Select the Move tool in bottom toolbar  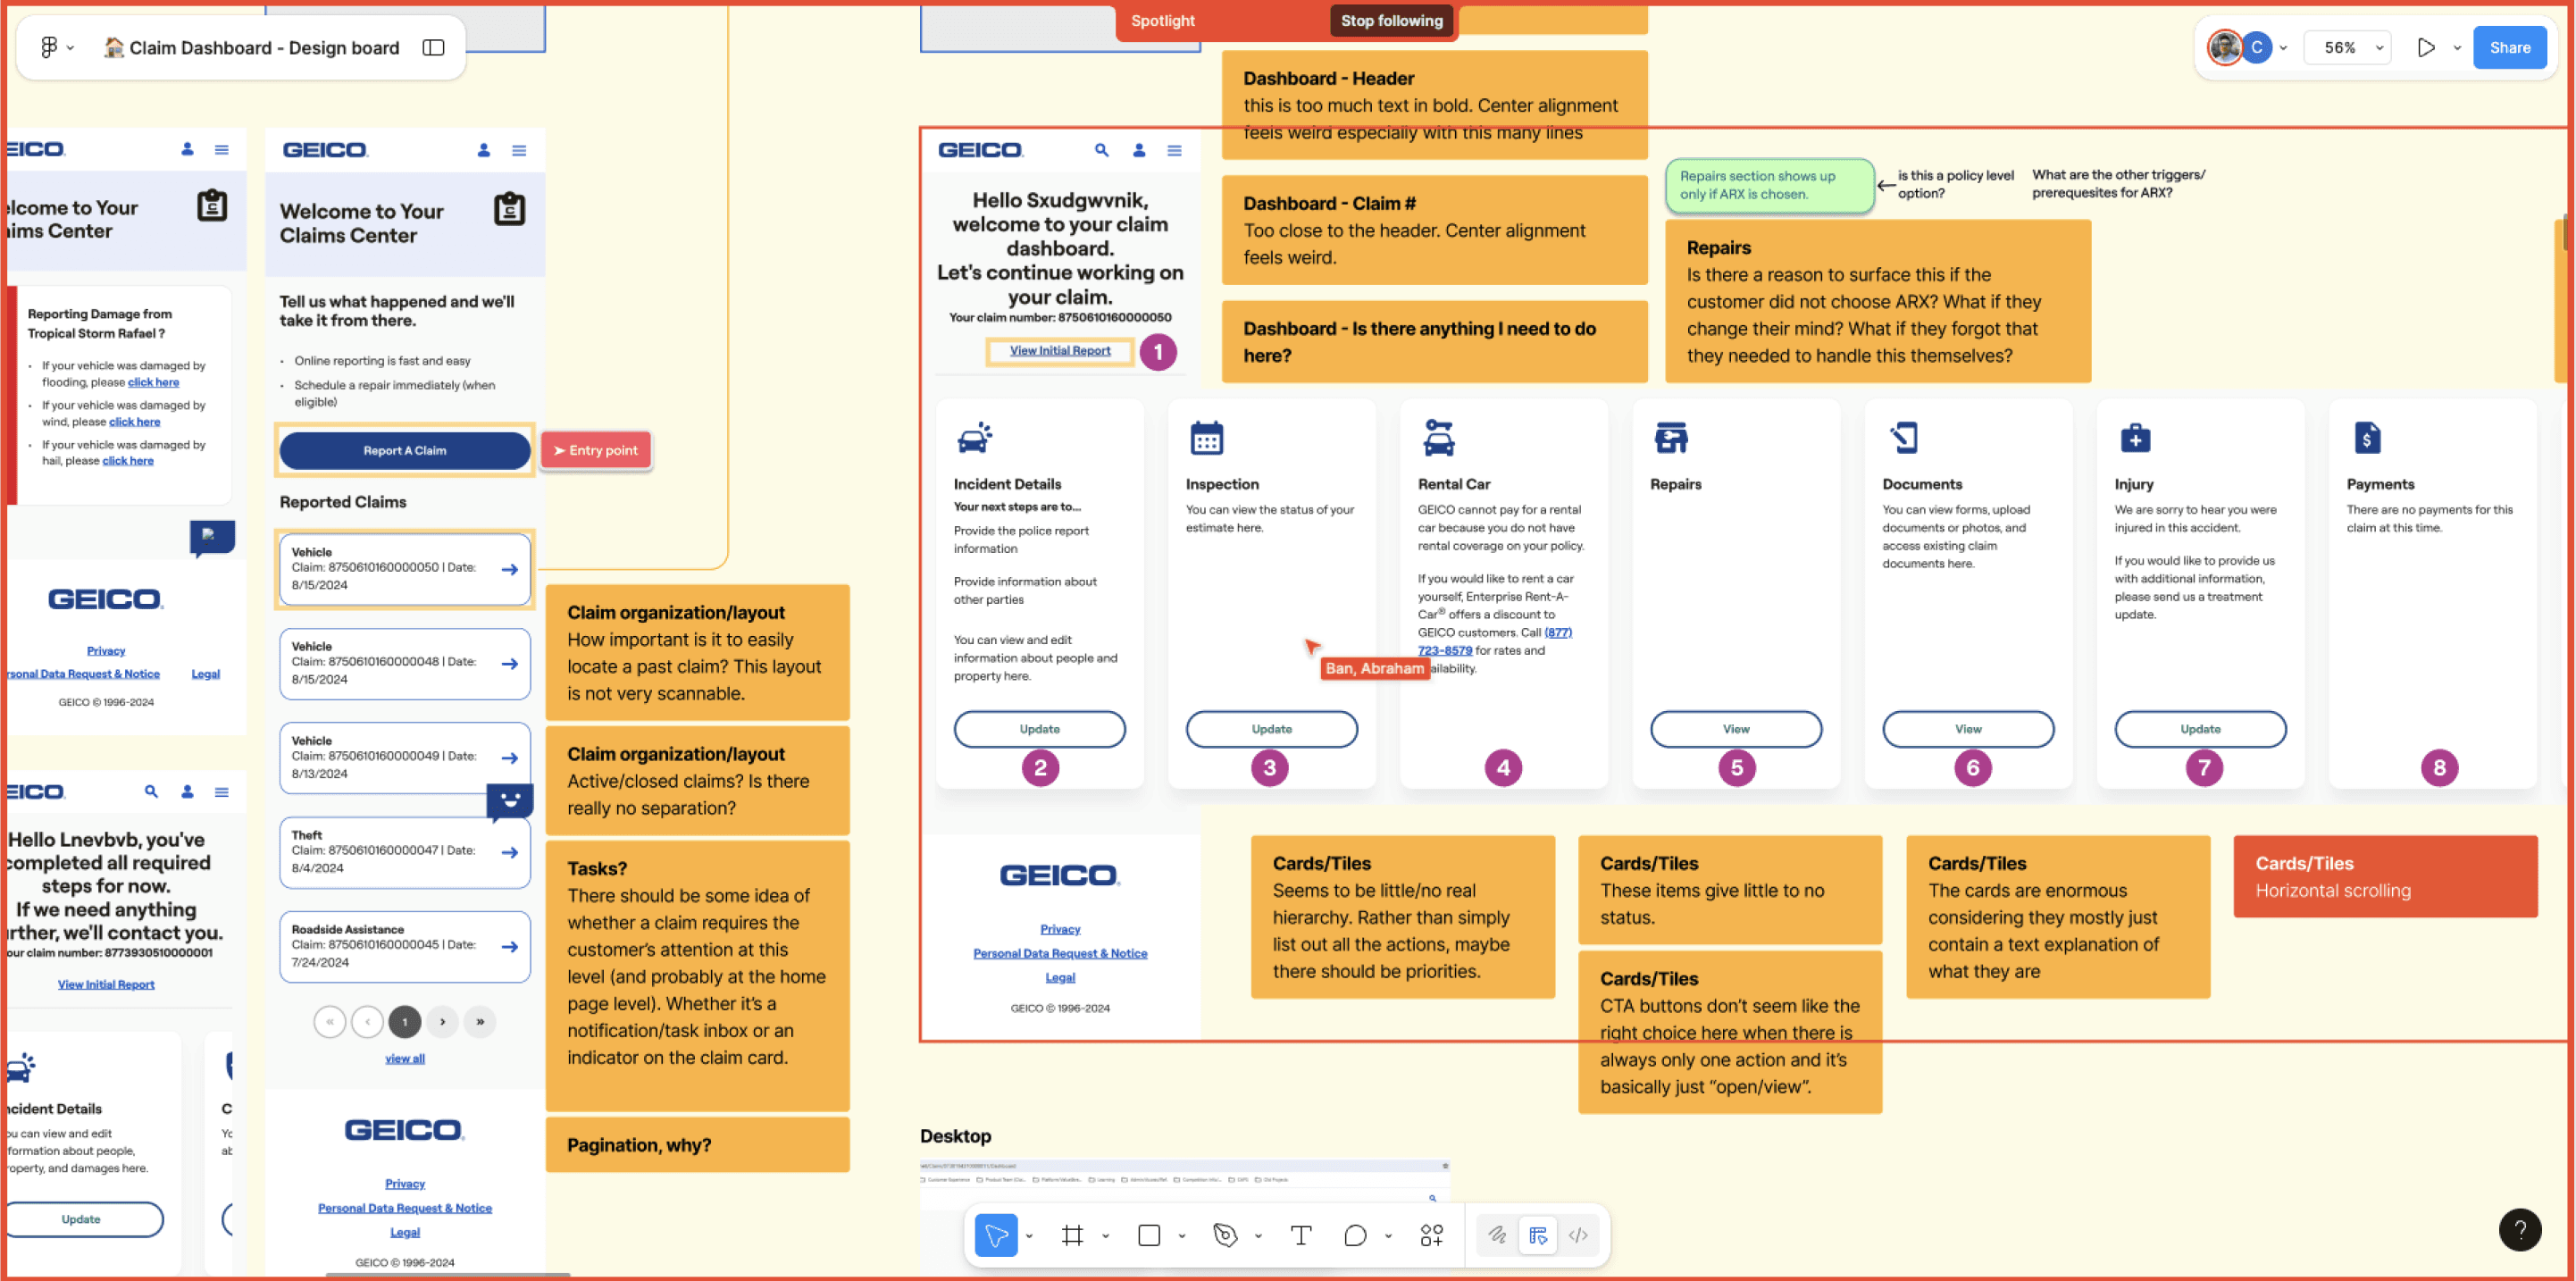tap(996, 1236)
